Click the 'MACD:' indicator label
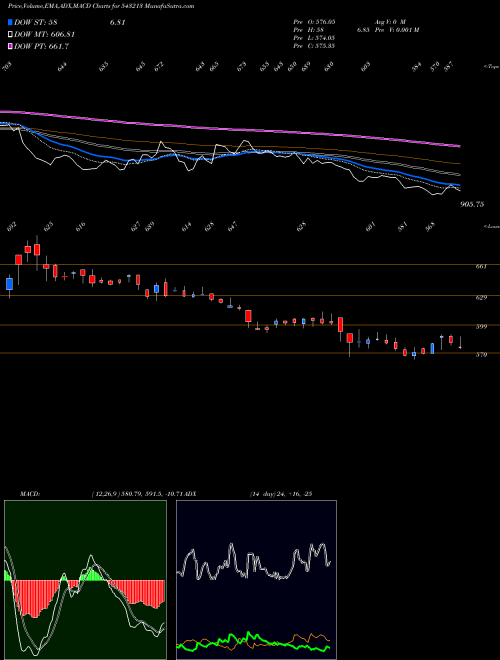 [x=30, y=494]
